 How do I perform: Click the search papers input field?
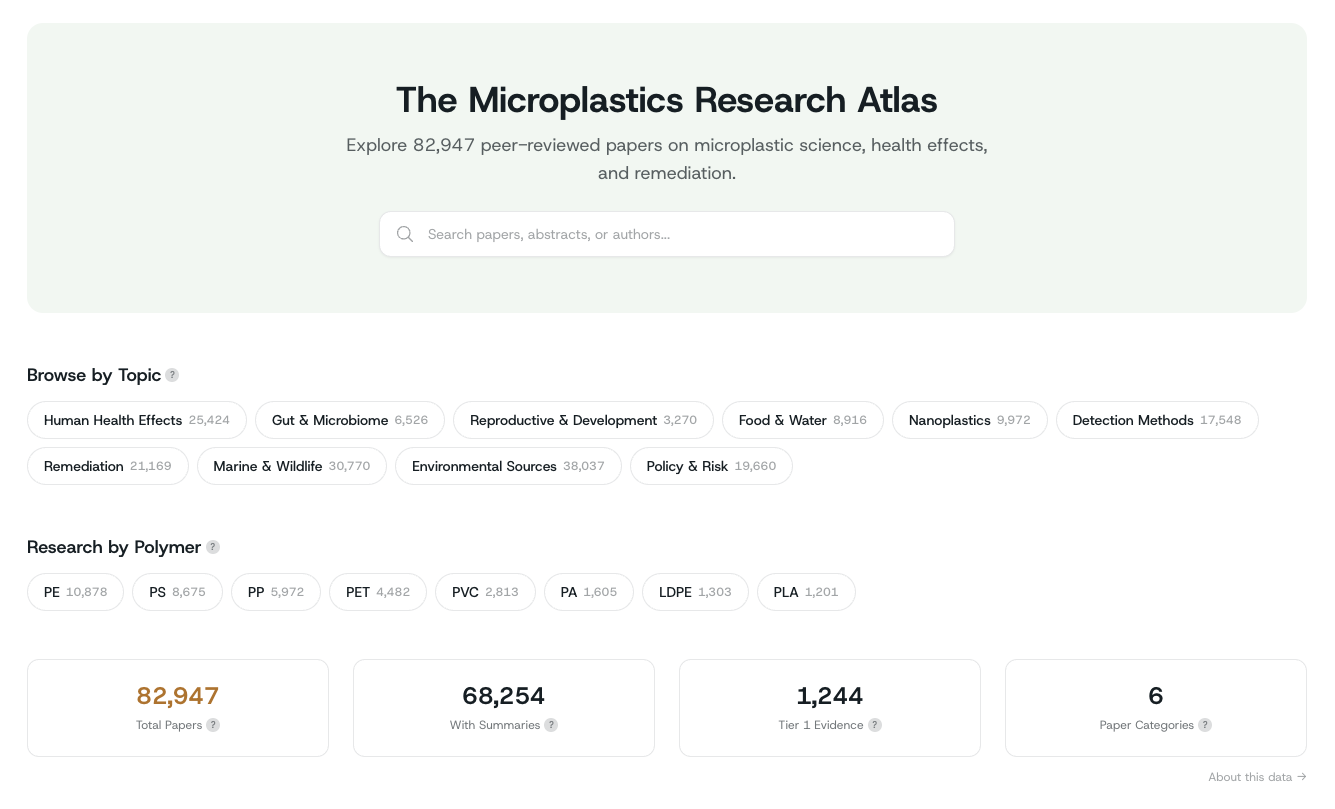(680, 234)
